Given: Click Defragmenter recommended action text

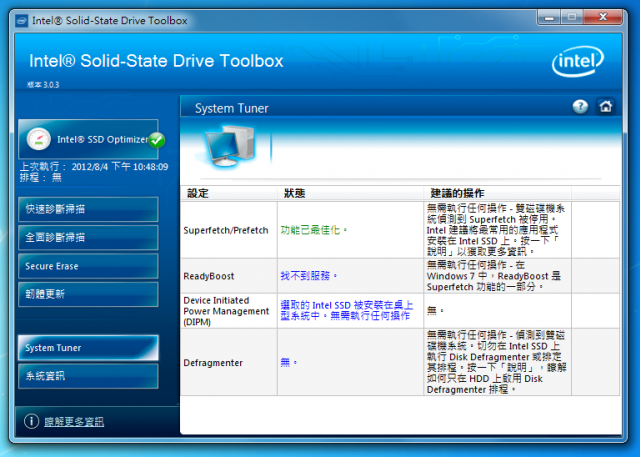Looking at the screenshot, I should (496, 362).
